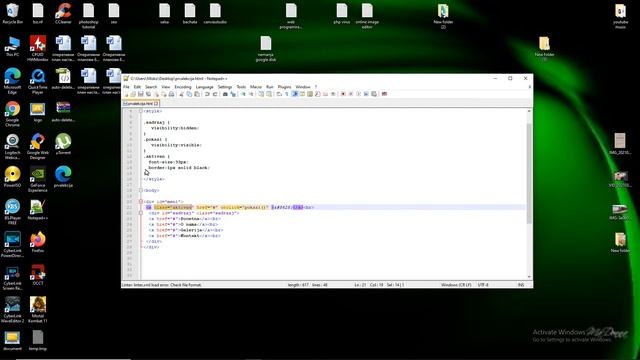
Task: Select the Google Web Designer desktop icon
Action: point(38,147)
